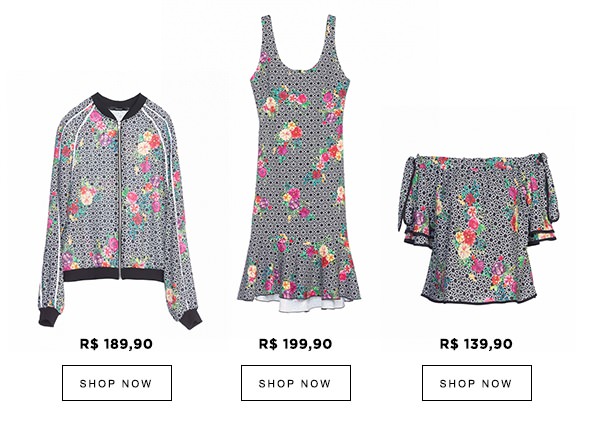Click the white lining under the dress hem
The image size is (600, 429).
point(302,304)
